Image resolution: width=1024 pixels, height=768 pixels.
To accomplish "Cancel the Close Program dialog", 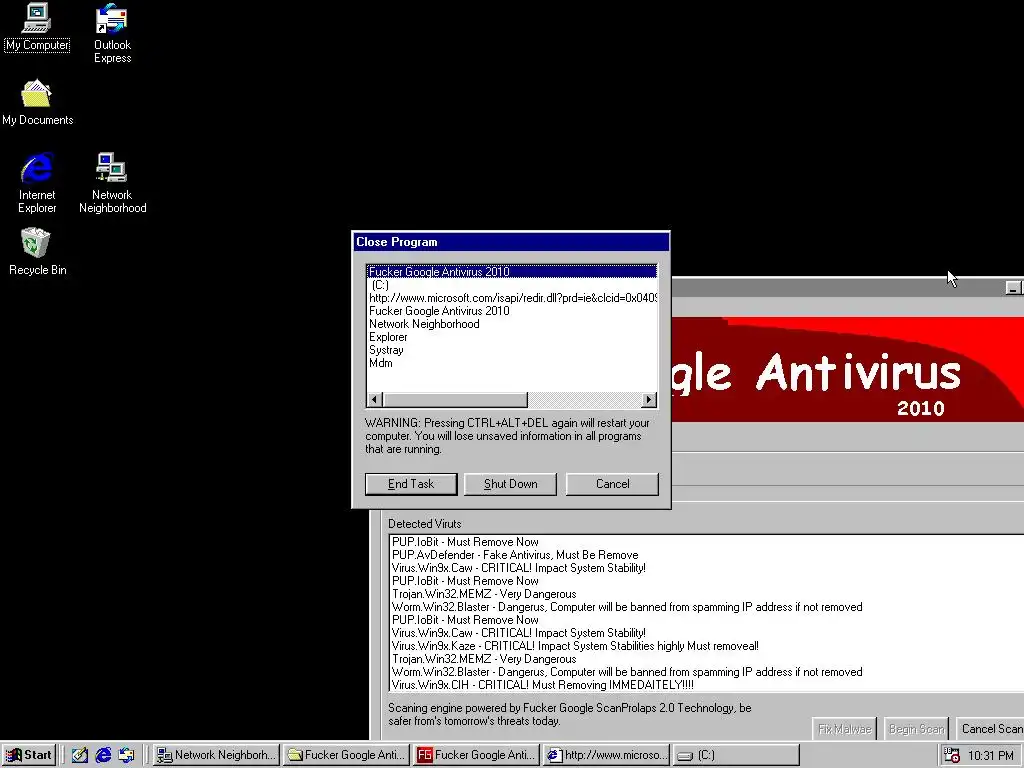I will coord(612,484).
